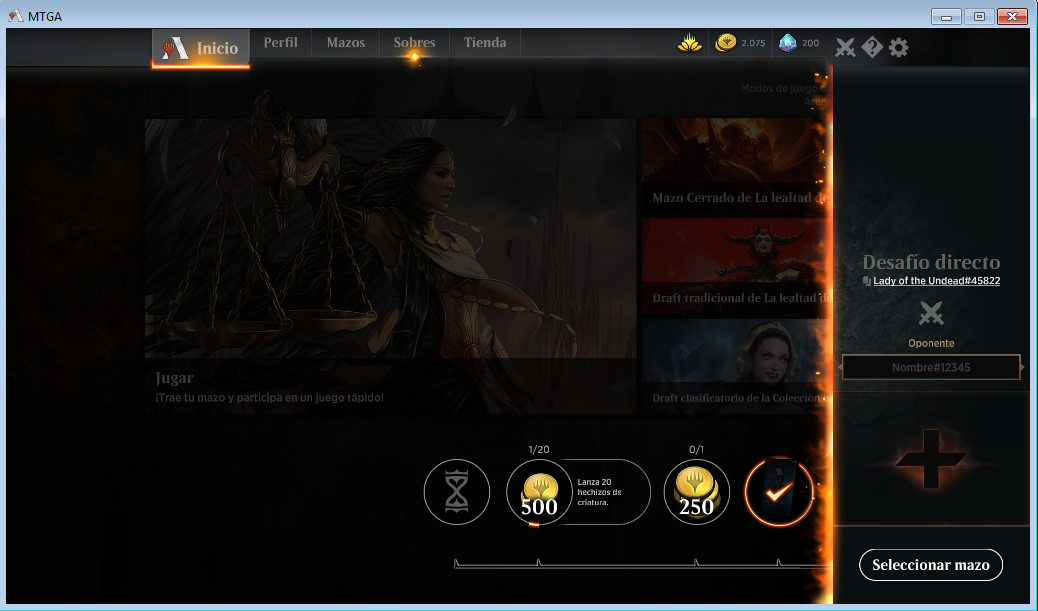Viewport: 1038px width, 611px height.
Task: Click the MTGA icon in title bar
Action: [x=15, y=16]
